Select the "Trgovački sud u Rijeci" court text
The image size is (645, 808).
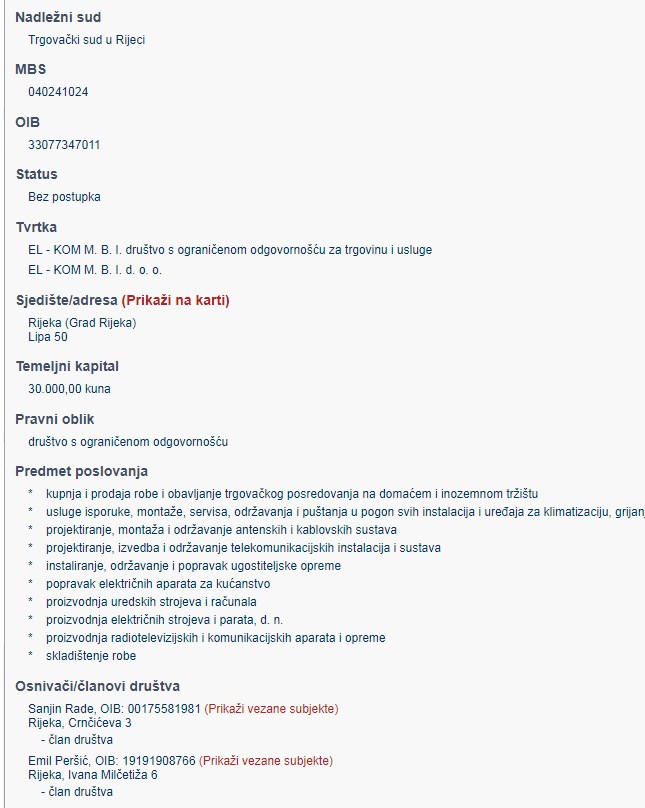click(94, 40)
